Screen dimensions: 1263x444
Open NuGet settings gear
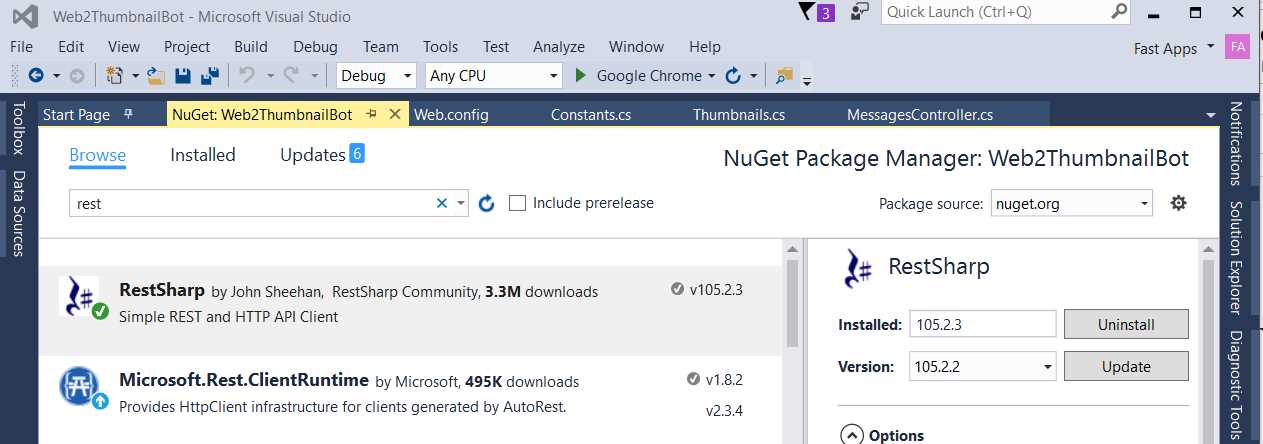[x=1179, y=203]
